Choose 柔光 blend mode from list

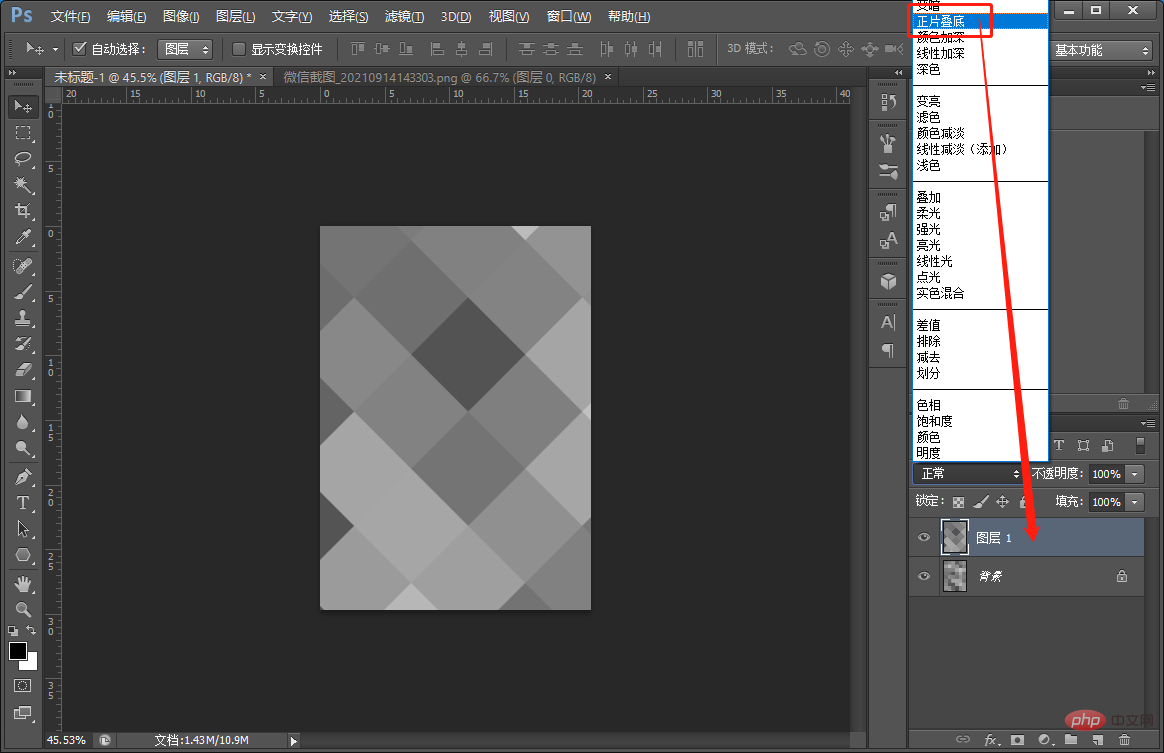[929, 213]
